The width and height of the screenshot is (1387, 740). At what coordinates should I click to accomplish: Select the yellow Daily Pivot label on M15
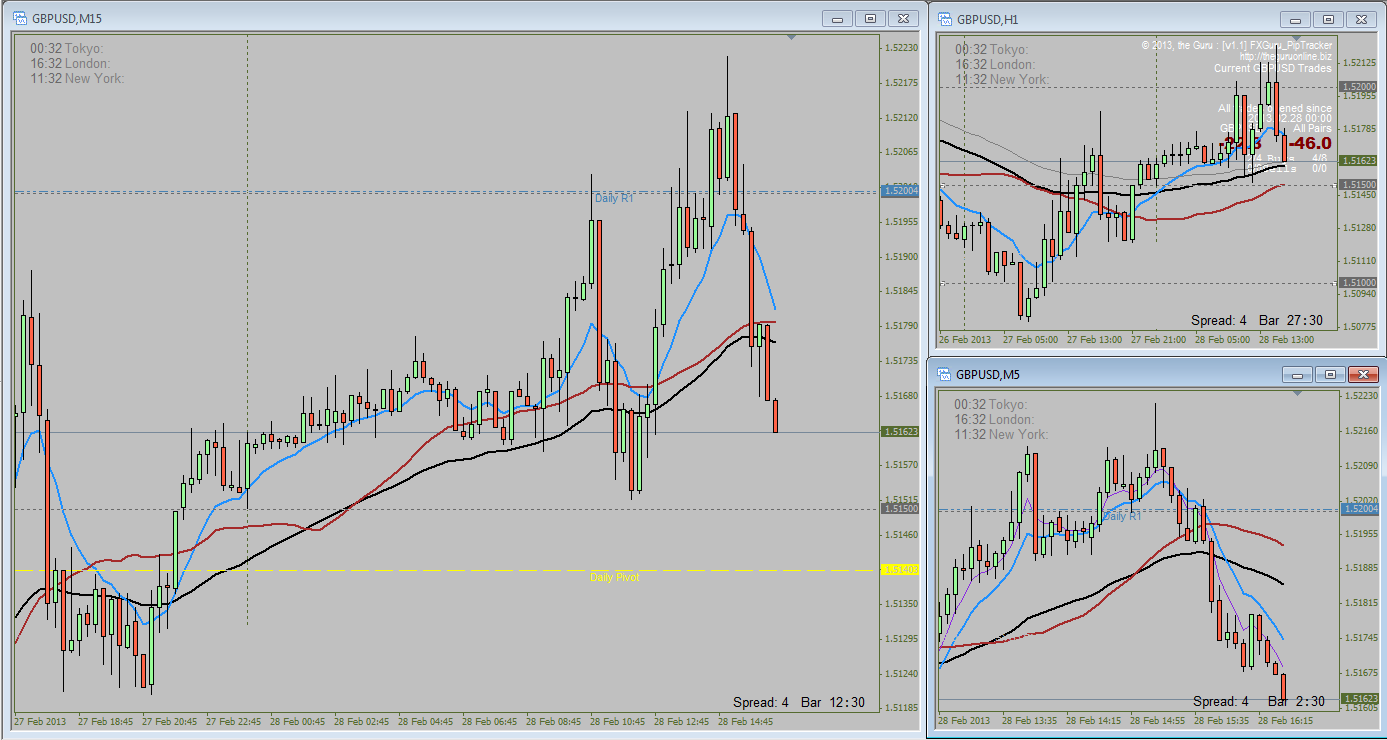click(x=614, y=577)
